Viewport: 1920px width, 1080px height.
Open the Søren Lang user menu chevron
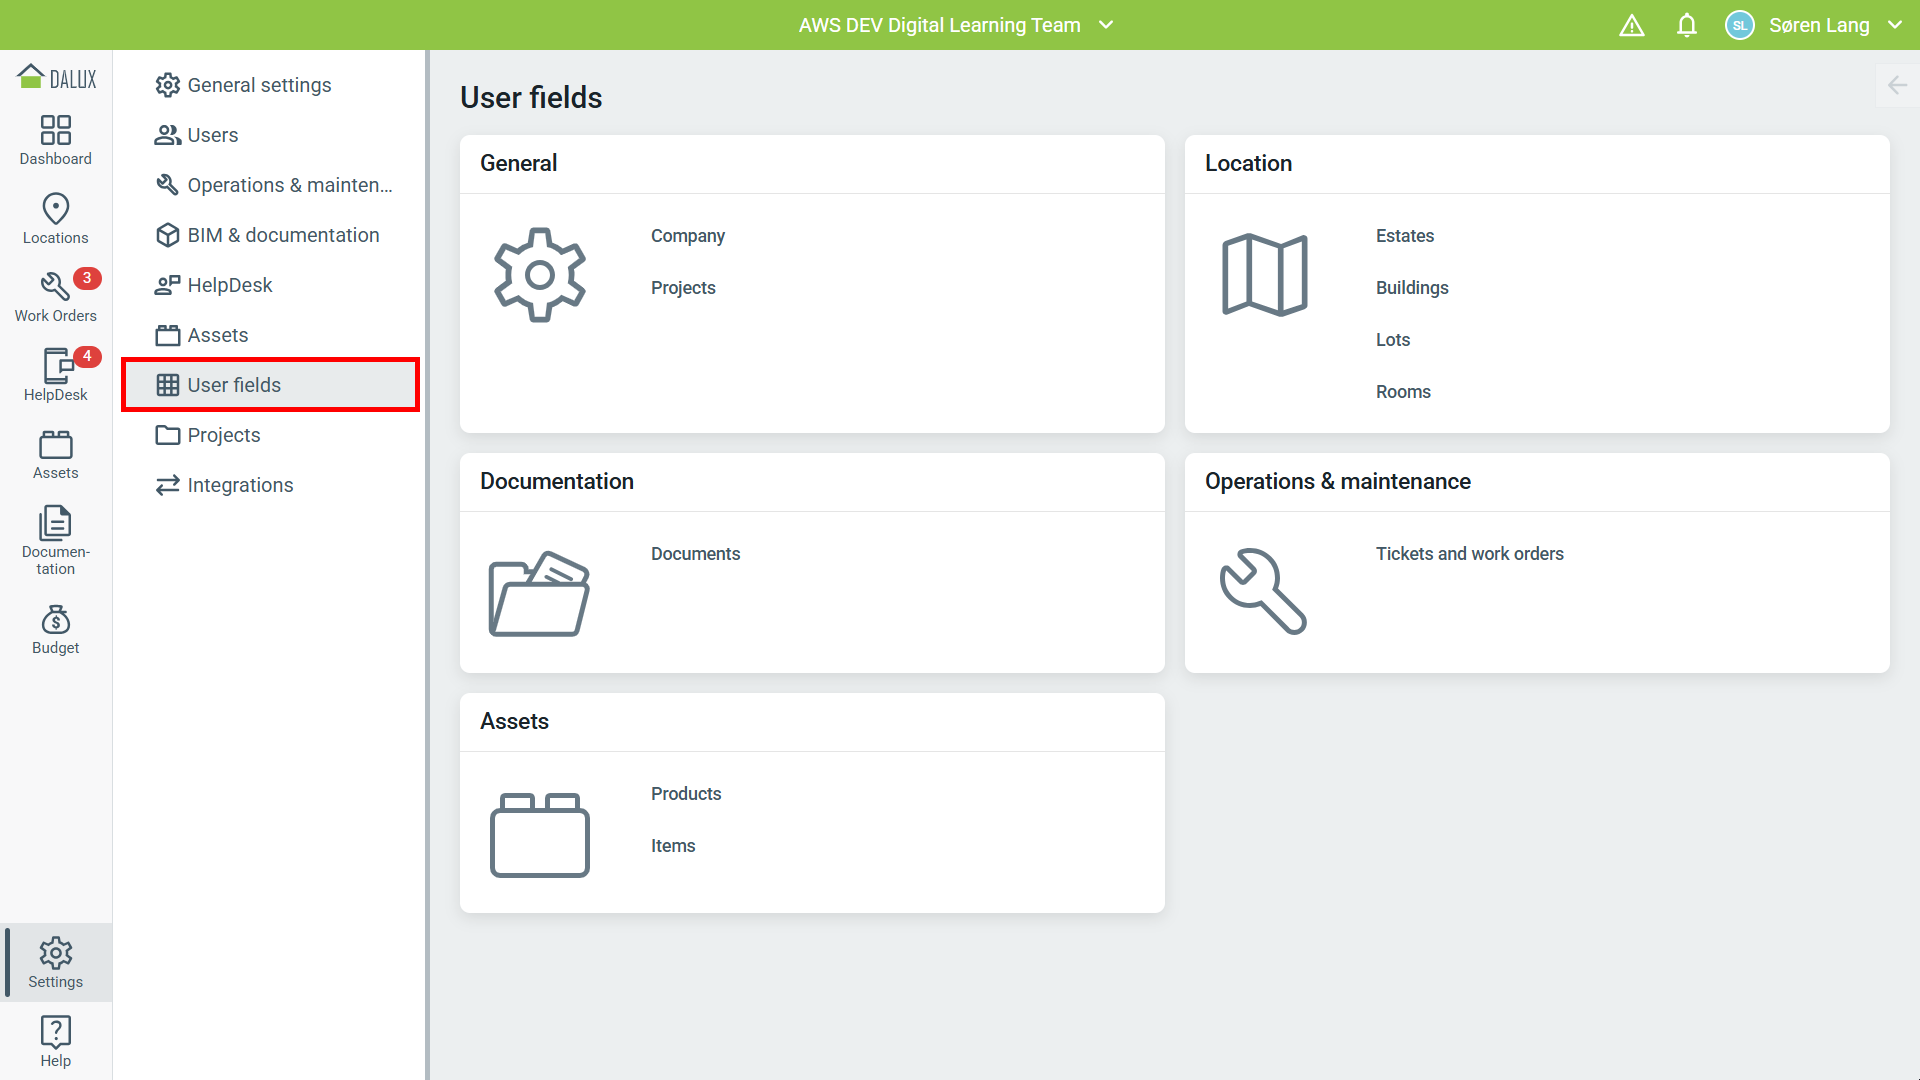pos(1895,25)
